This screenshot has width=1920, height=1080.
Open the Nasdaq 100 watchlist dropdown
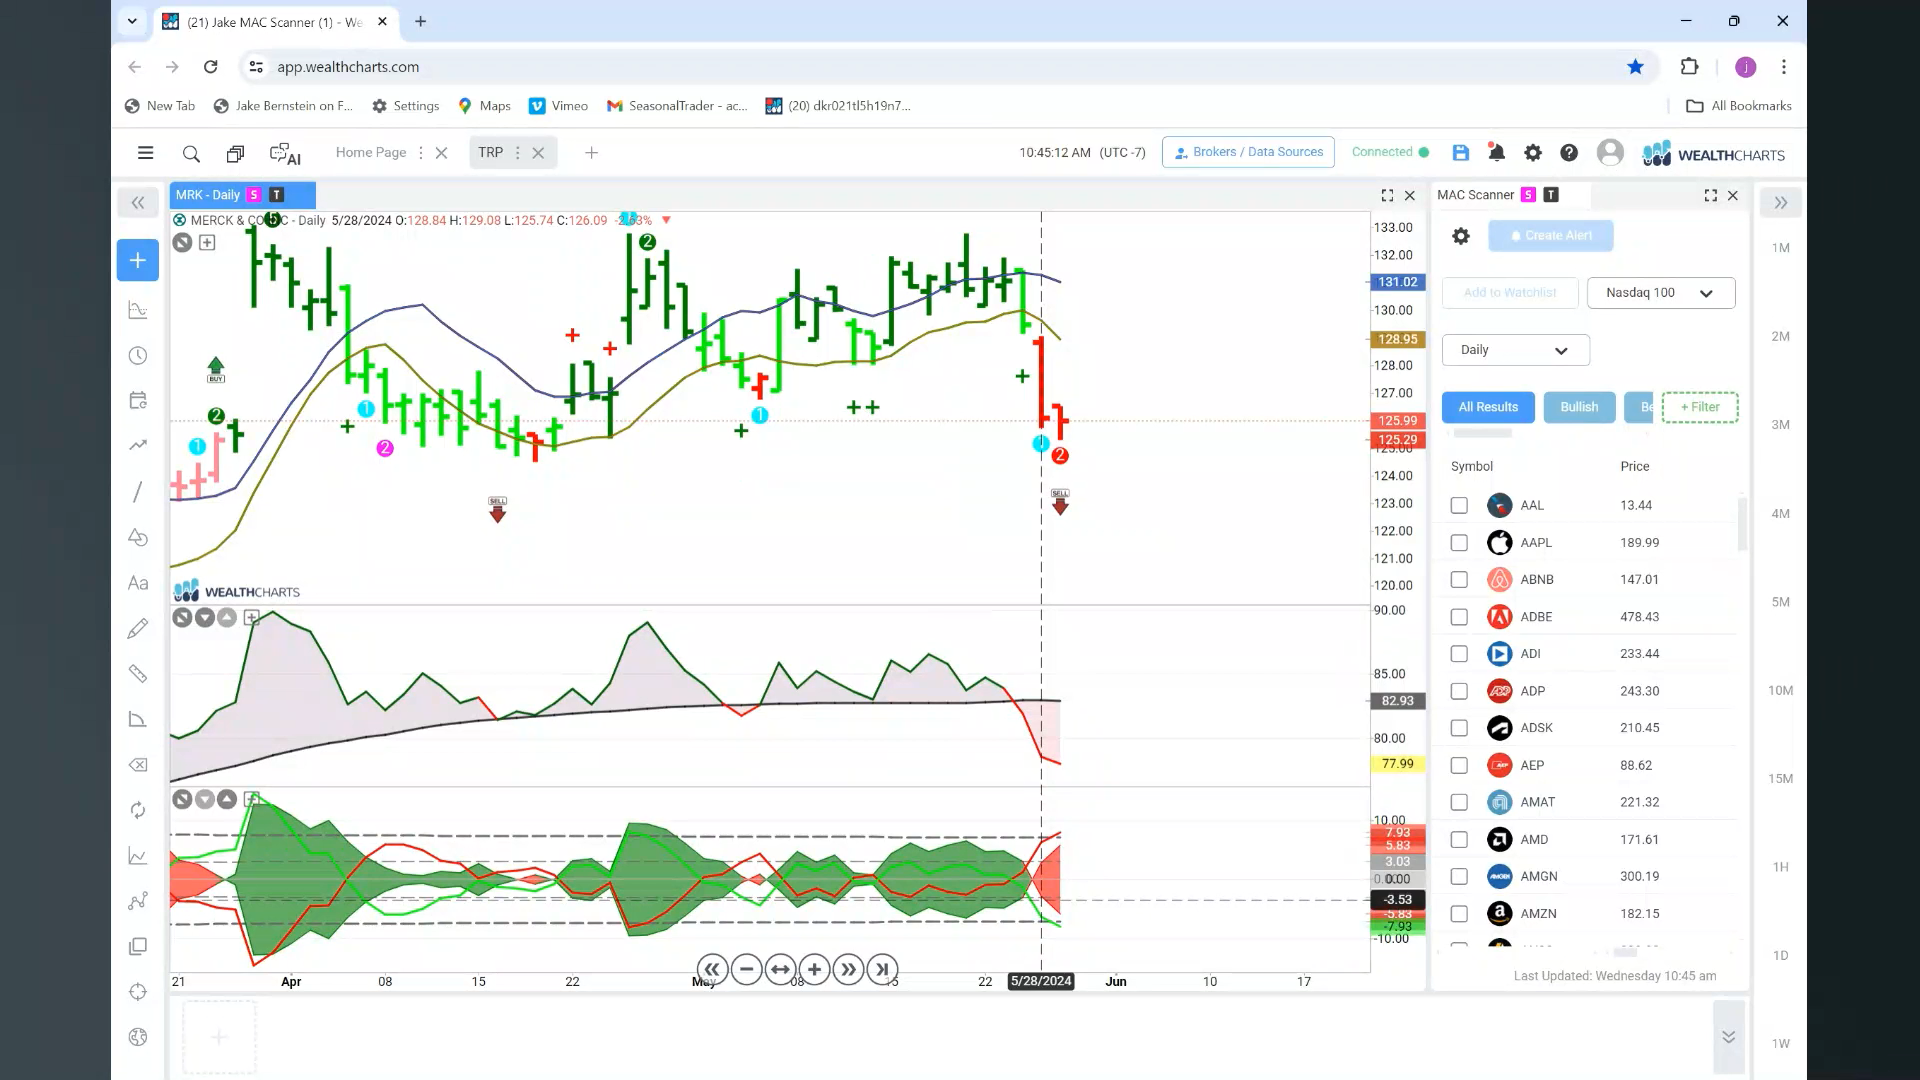(x=1661, y=293)
